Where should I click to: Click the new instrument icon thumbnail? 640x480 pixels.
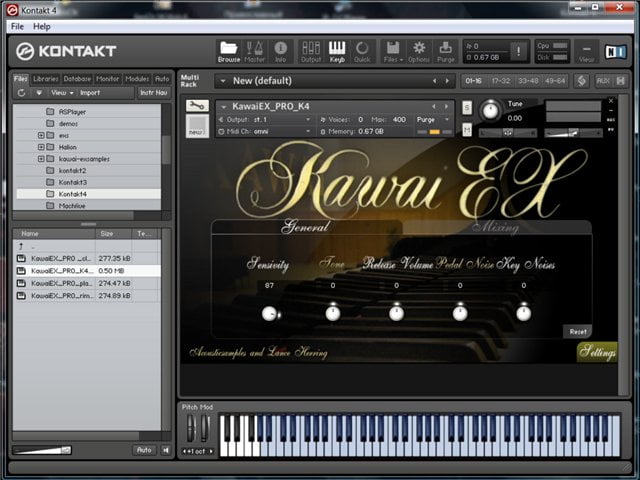point(197,126)
